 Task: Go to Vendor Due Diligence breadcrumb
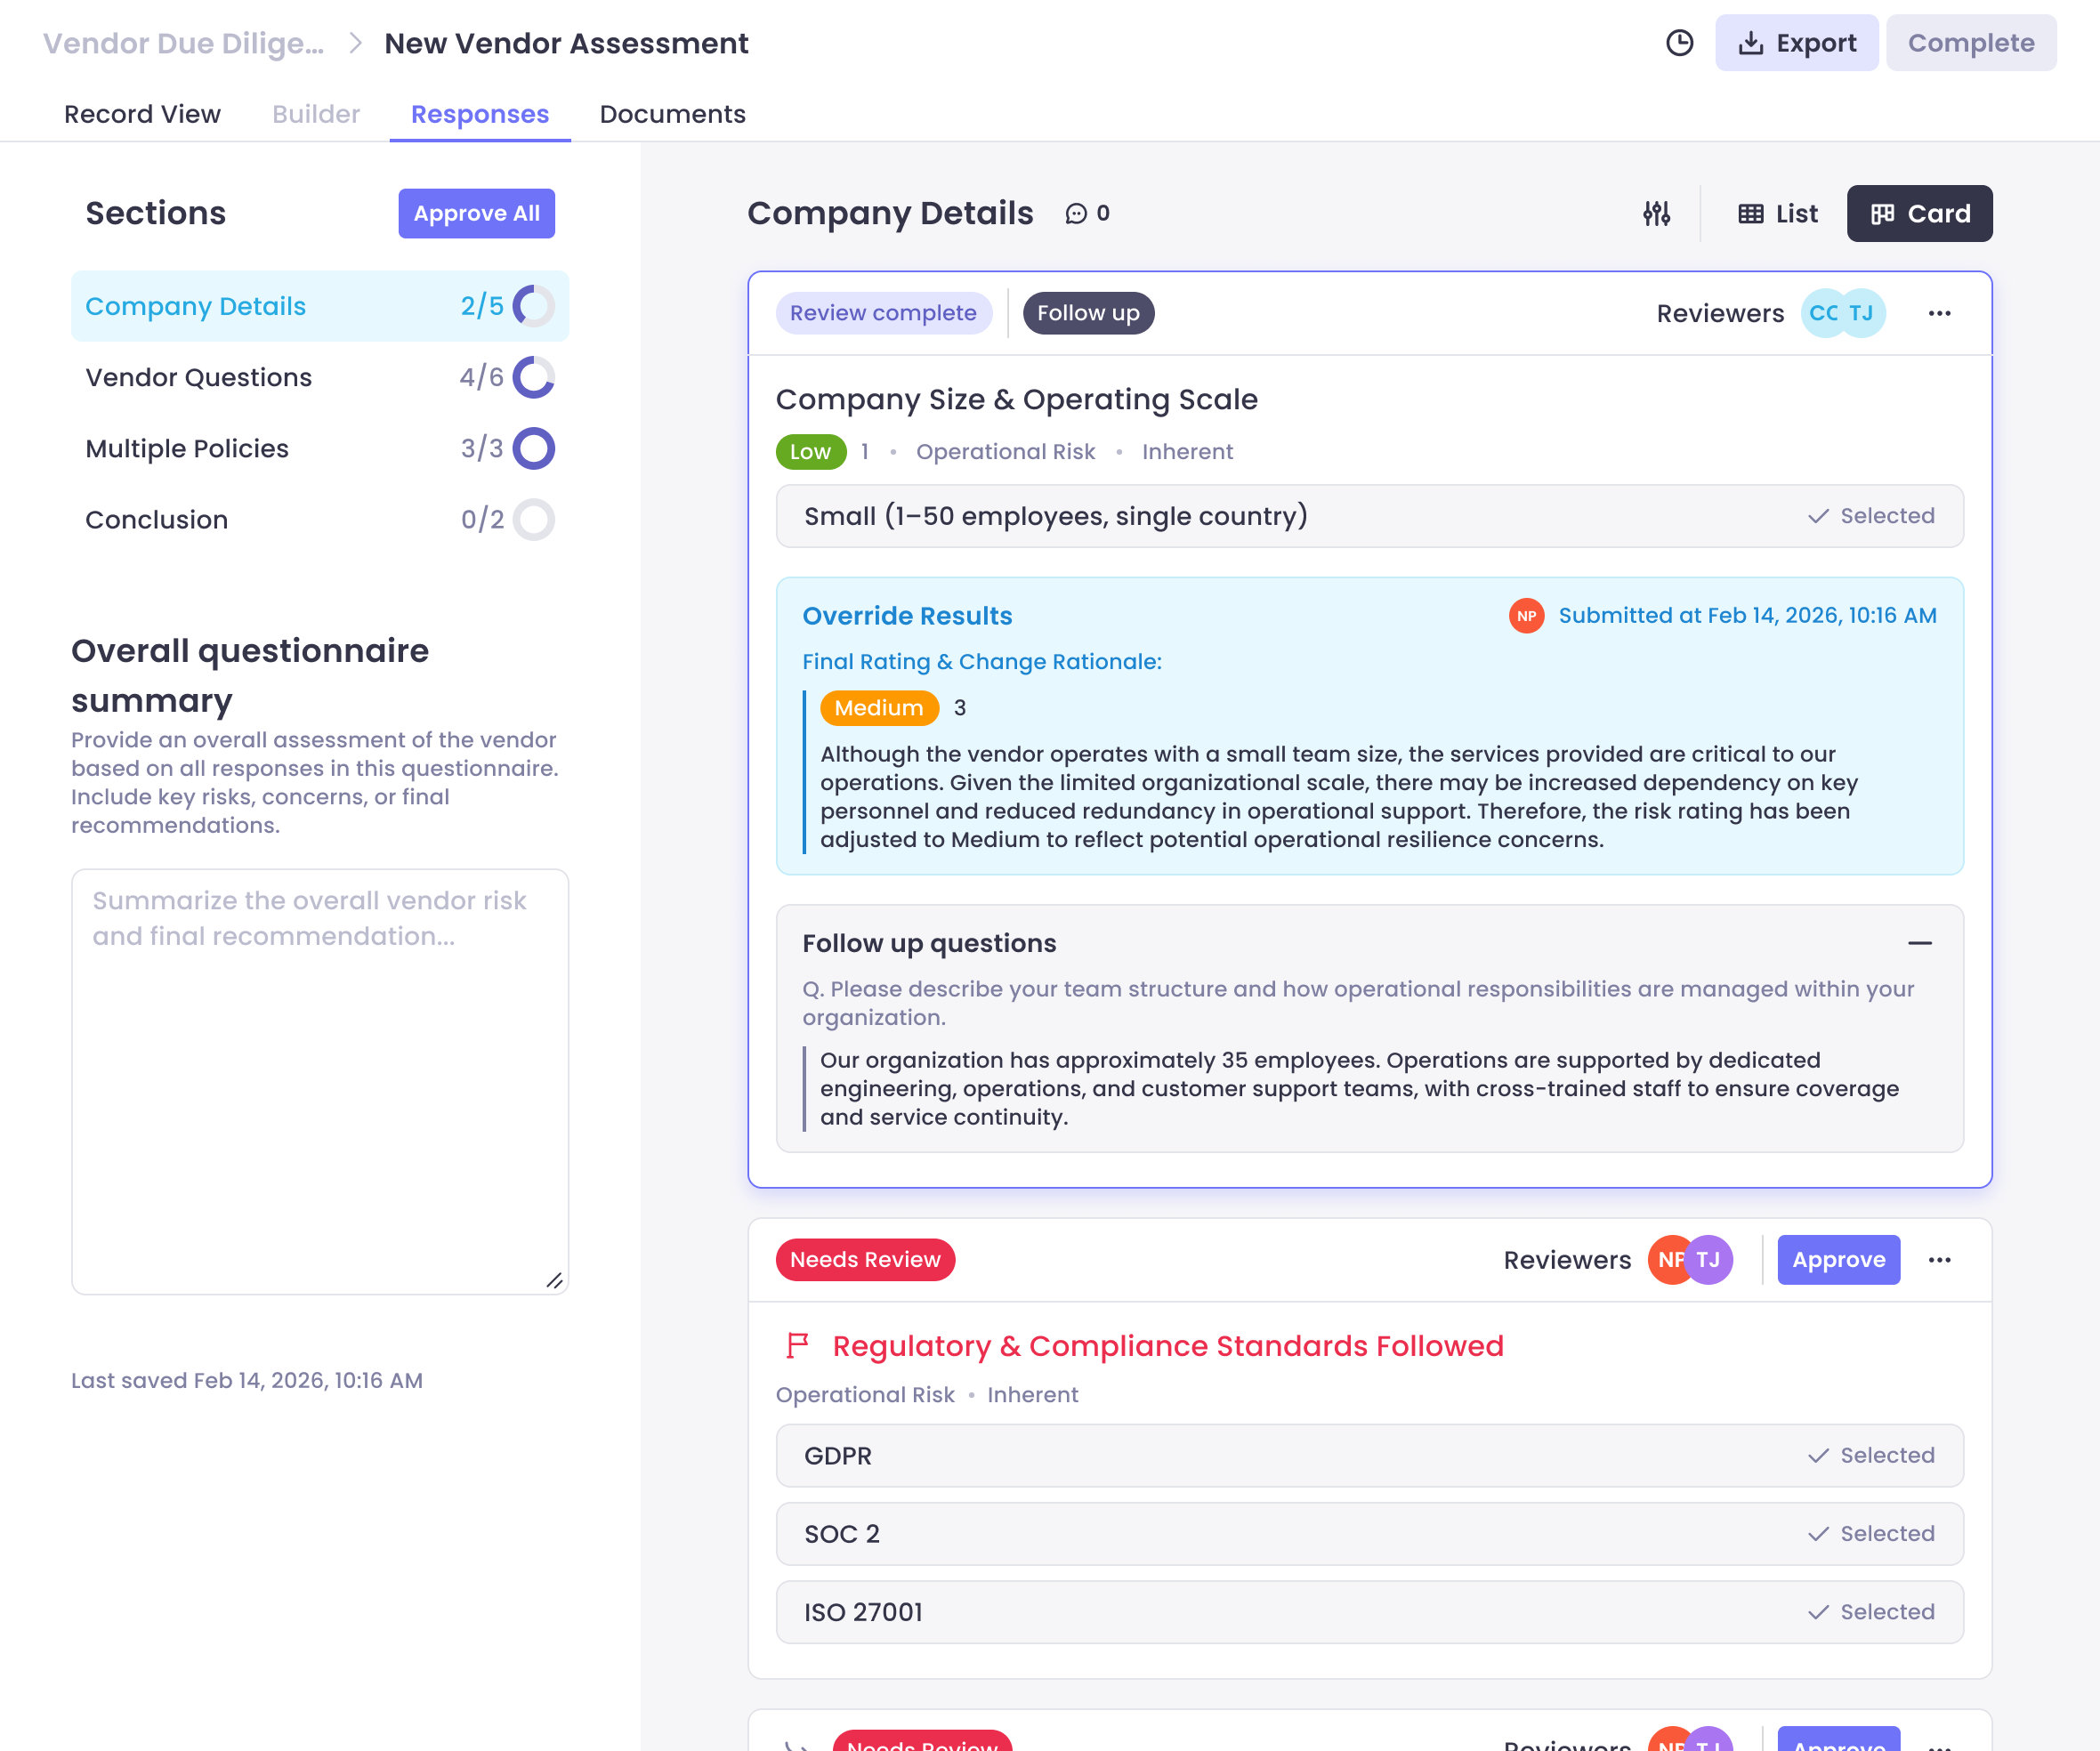183,43
